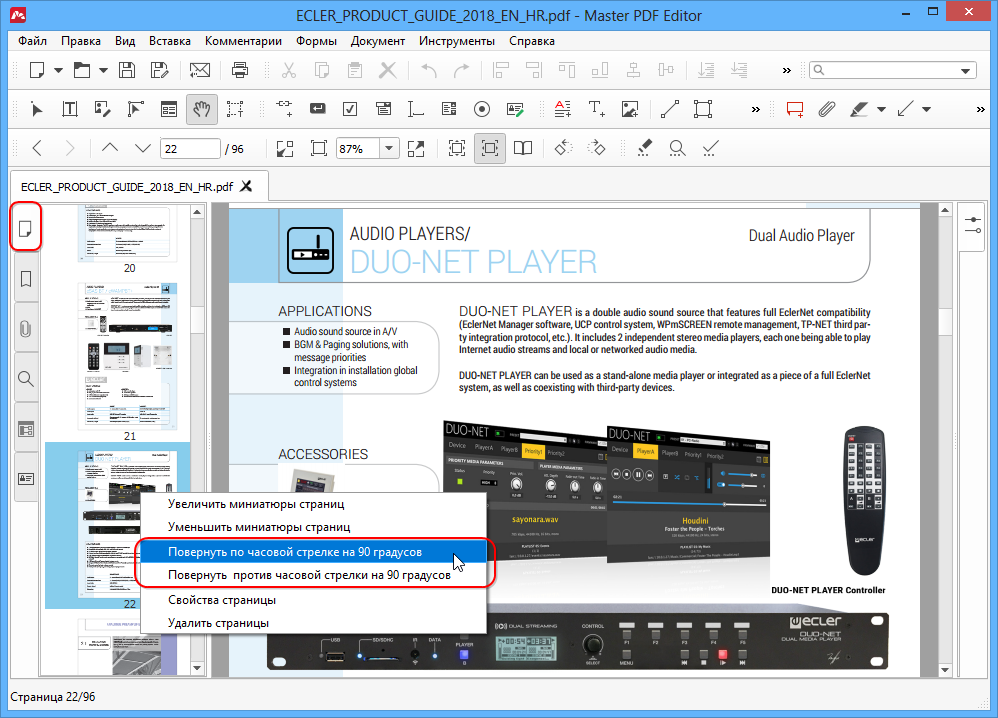The height and width of the screenshot is (718, 998).
Task: Open the pencil tool dropdown arrow
Action: [x=927, y=109]
